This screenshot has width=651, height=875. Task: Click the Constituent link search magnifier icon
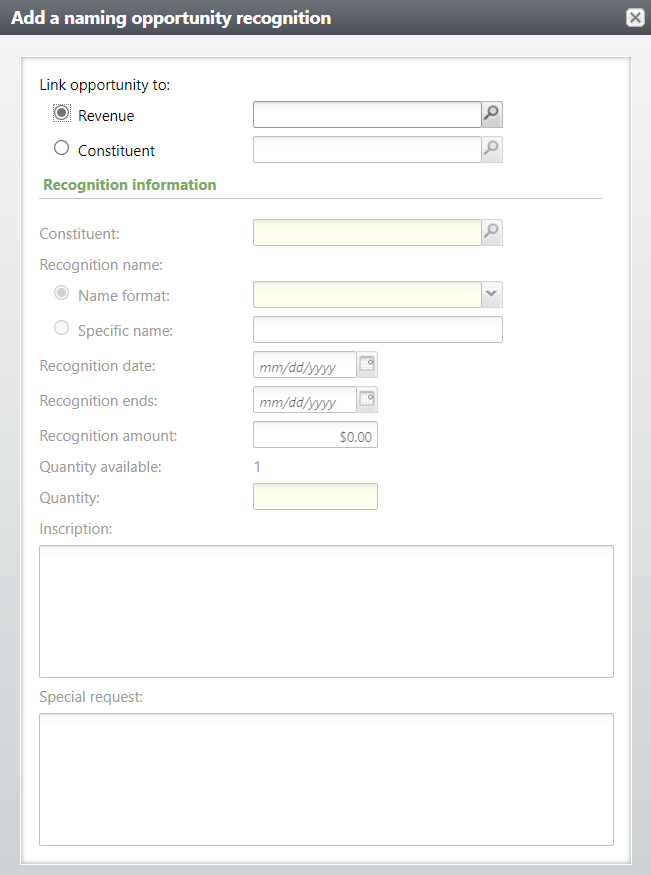point(492,150)
